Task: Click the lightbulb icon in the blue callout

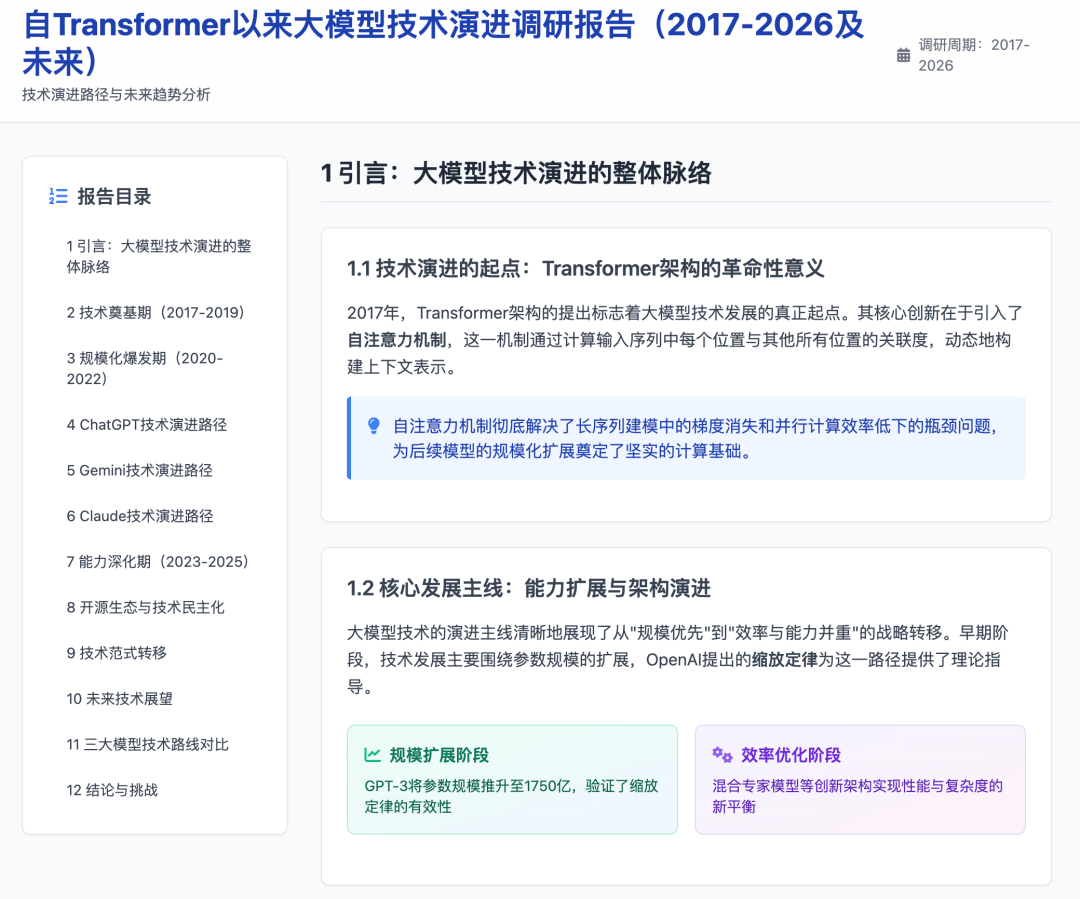Action: tap(374, 426)
